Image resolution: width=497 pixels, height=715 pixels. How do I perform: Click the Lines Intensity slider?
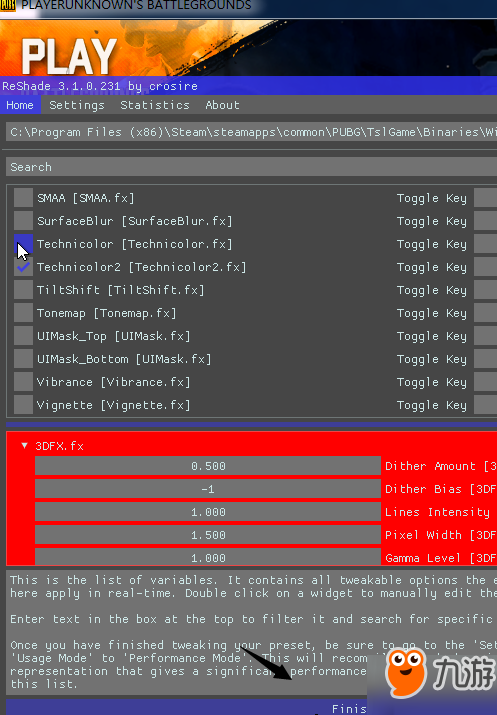pyautogui.click(x=208, y=512)
